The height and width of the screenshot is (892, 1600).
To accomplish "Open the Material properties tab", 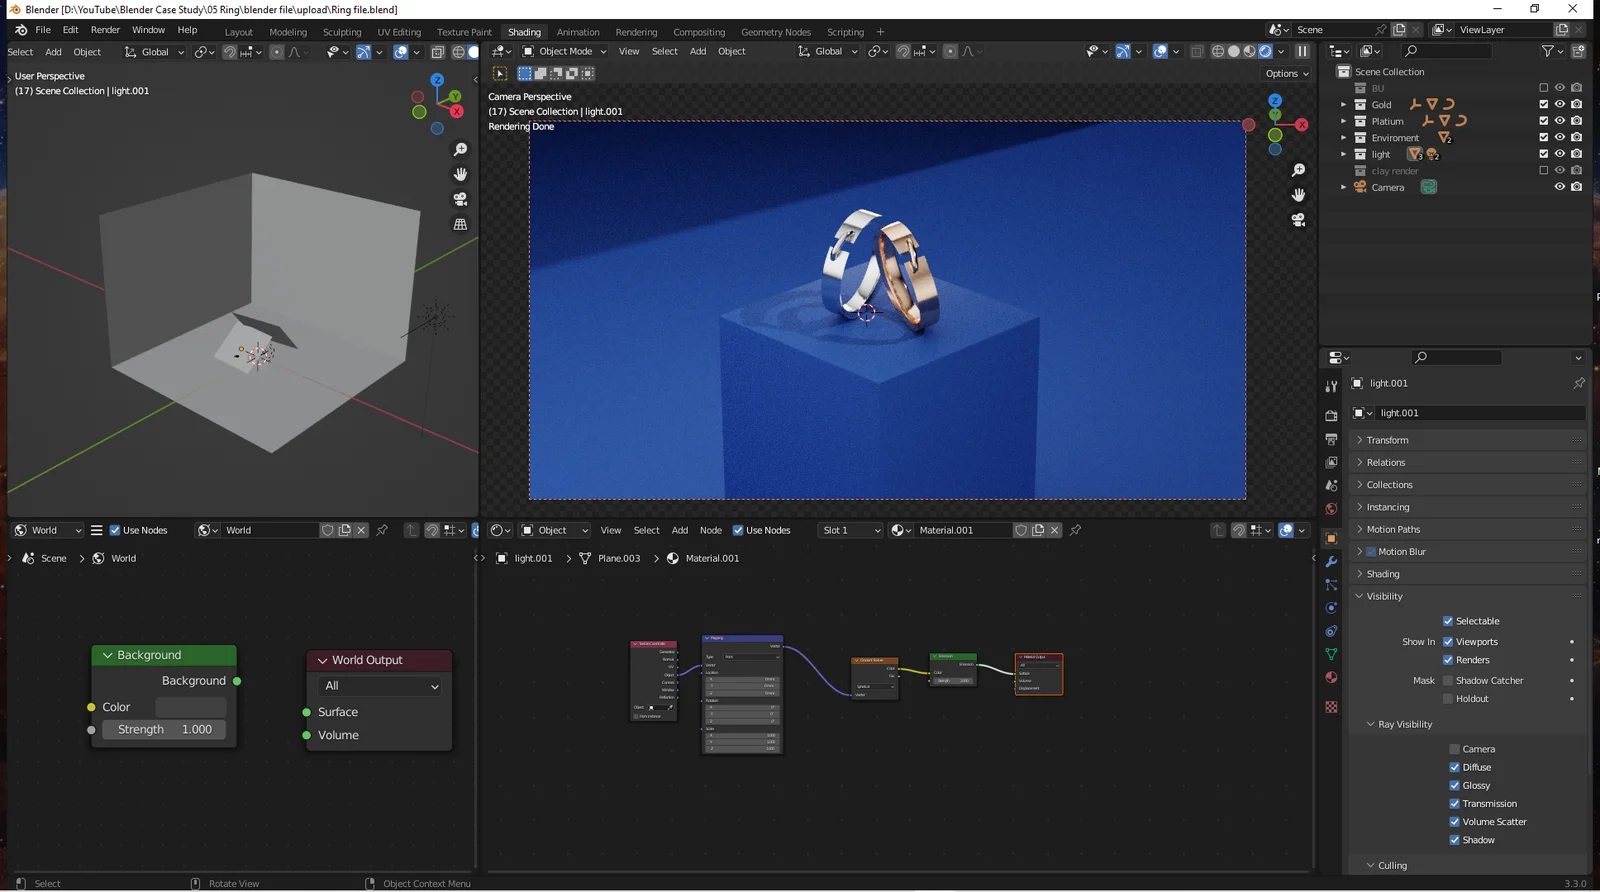I will (1331, 677).
